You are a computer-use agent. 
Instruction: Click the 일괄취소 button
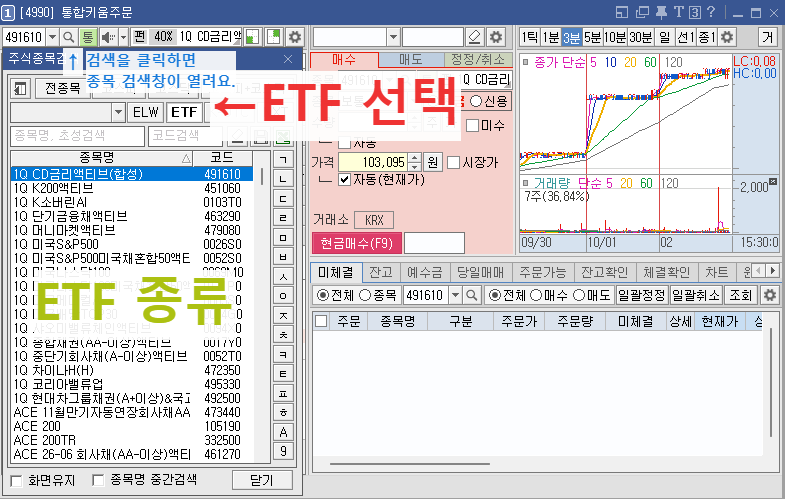click(x=695, y=295)
